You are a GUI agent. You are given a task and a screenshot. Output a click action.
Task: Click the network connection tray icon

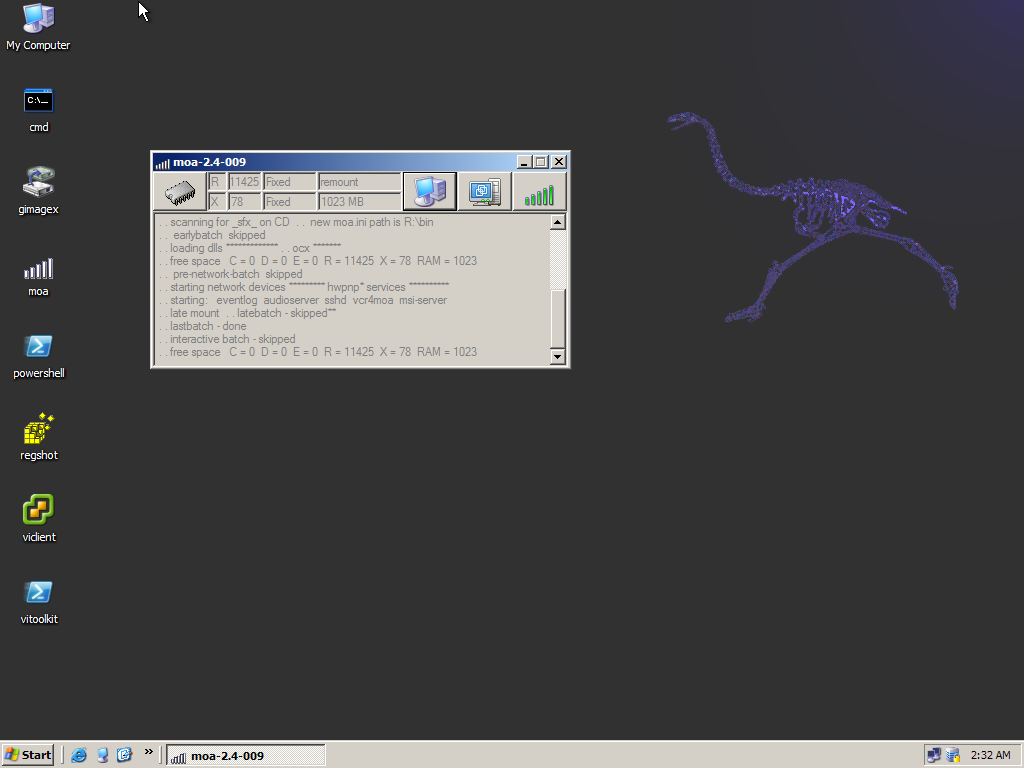point(933,755)
